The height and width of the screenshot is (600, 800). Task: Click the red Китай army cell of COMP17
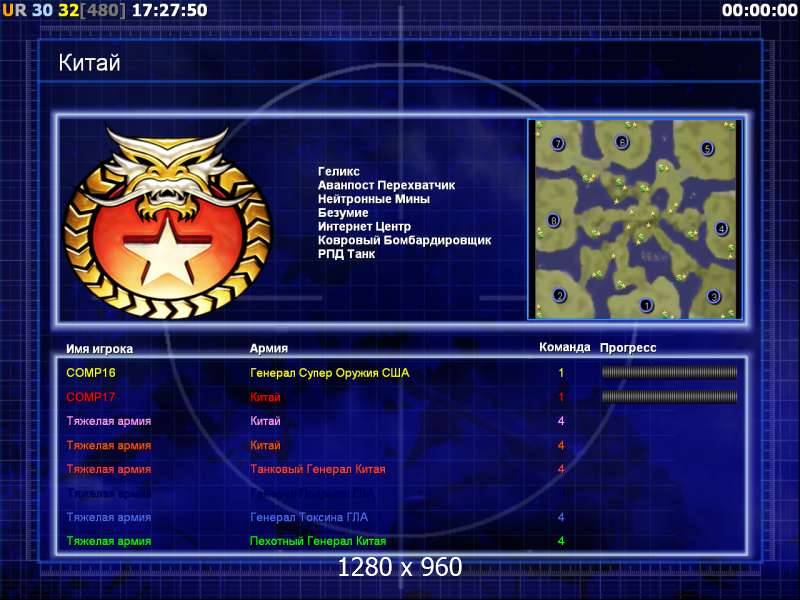coord(265,397)
